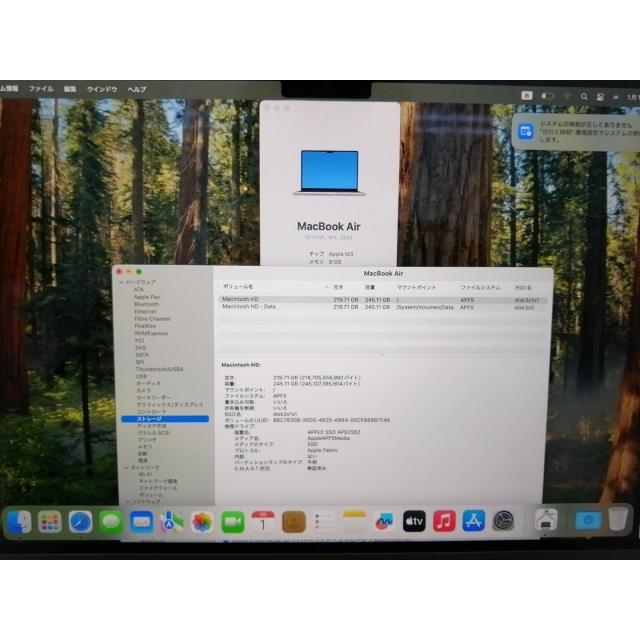Open Finder from the Dock

coord(19,522)
